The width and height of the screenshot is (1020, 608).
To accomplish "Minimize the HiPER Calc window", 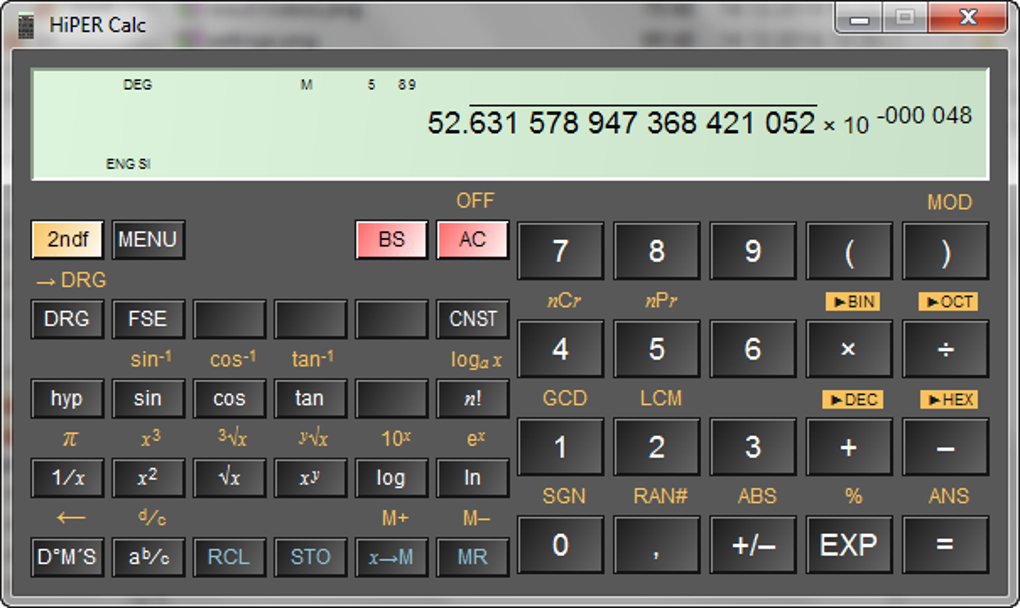I will 859,18.
